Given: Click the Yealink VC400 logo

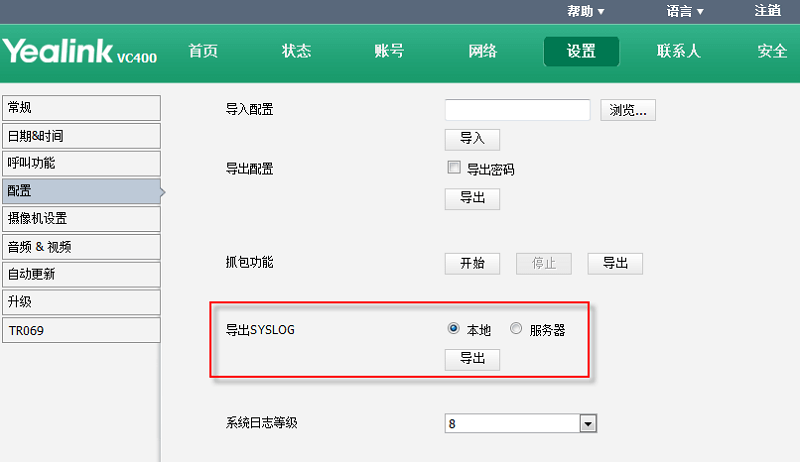Looking at the screenshot, I should (x=80, y=52).
